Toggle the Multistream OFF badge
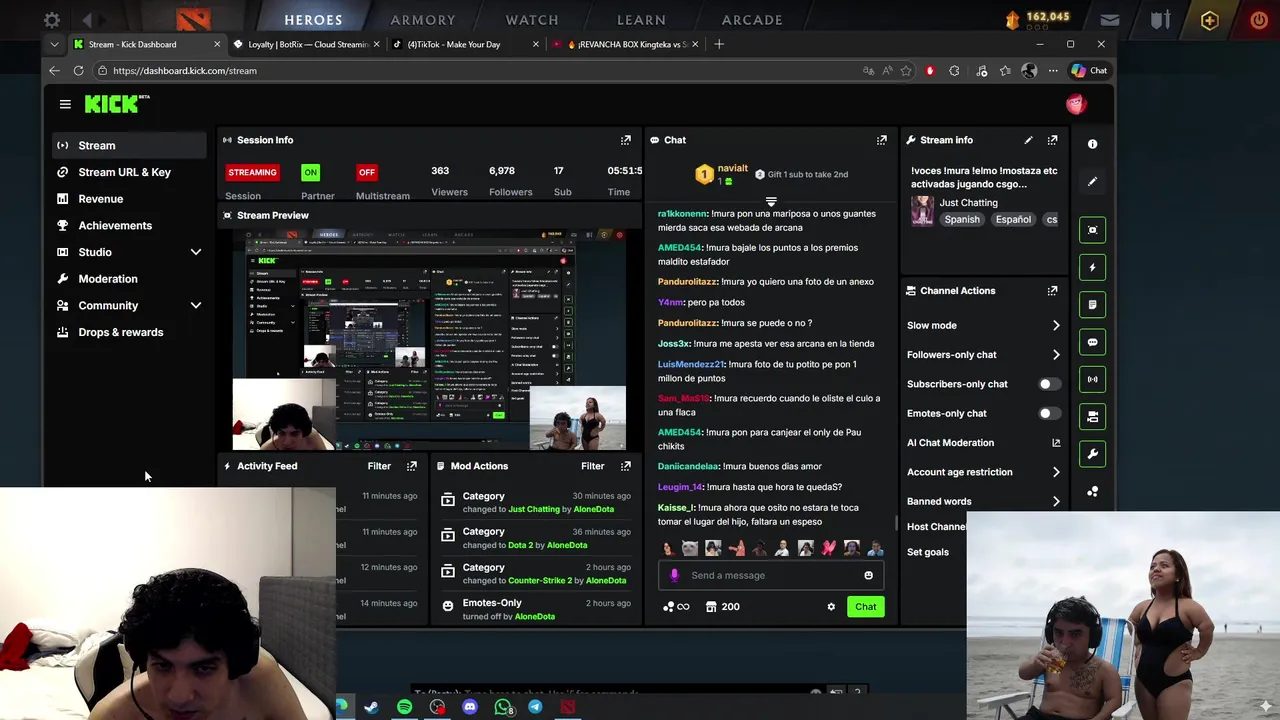The height and width of the screenshot is (720, 1280). [367, 172]
